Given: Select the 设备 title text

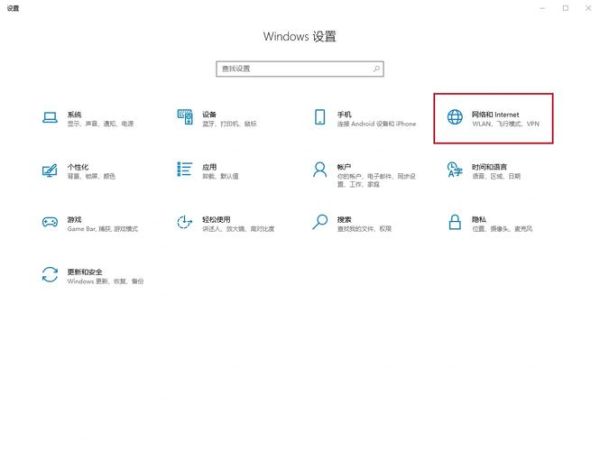Looking at the screenshot, I should tap(209, 114).
